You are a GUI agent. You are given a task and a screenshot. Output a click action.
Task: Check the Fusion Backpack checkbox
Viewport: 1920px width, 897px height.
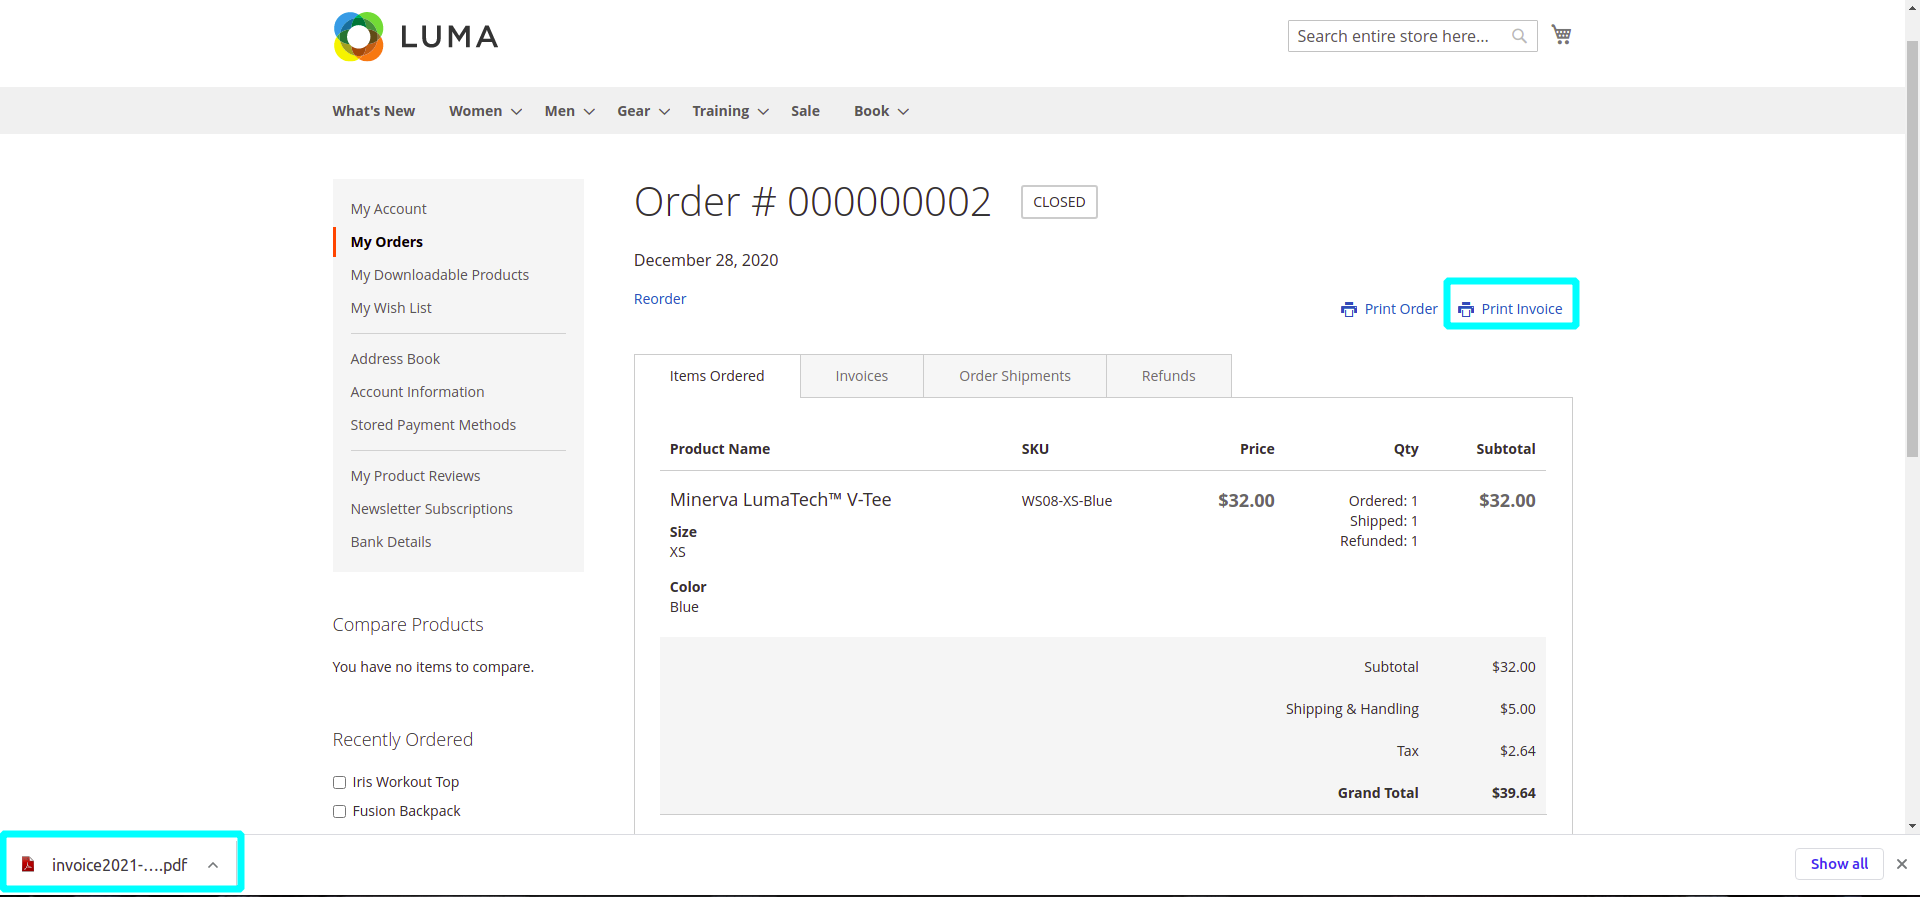pos(339,811)
